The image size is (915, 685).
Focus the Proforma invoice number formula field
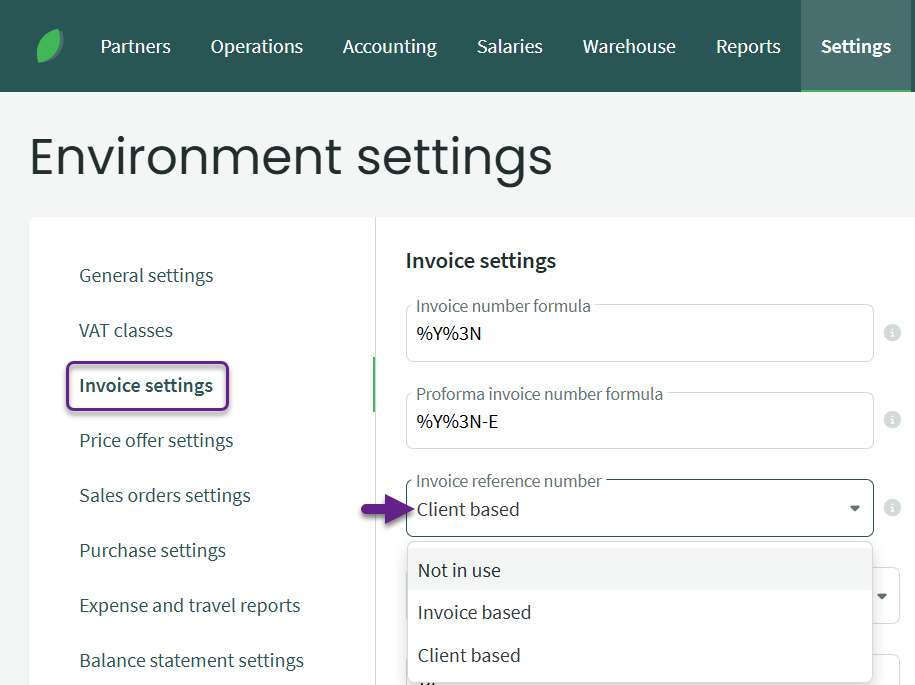[x=639, y=422]
